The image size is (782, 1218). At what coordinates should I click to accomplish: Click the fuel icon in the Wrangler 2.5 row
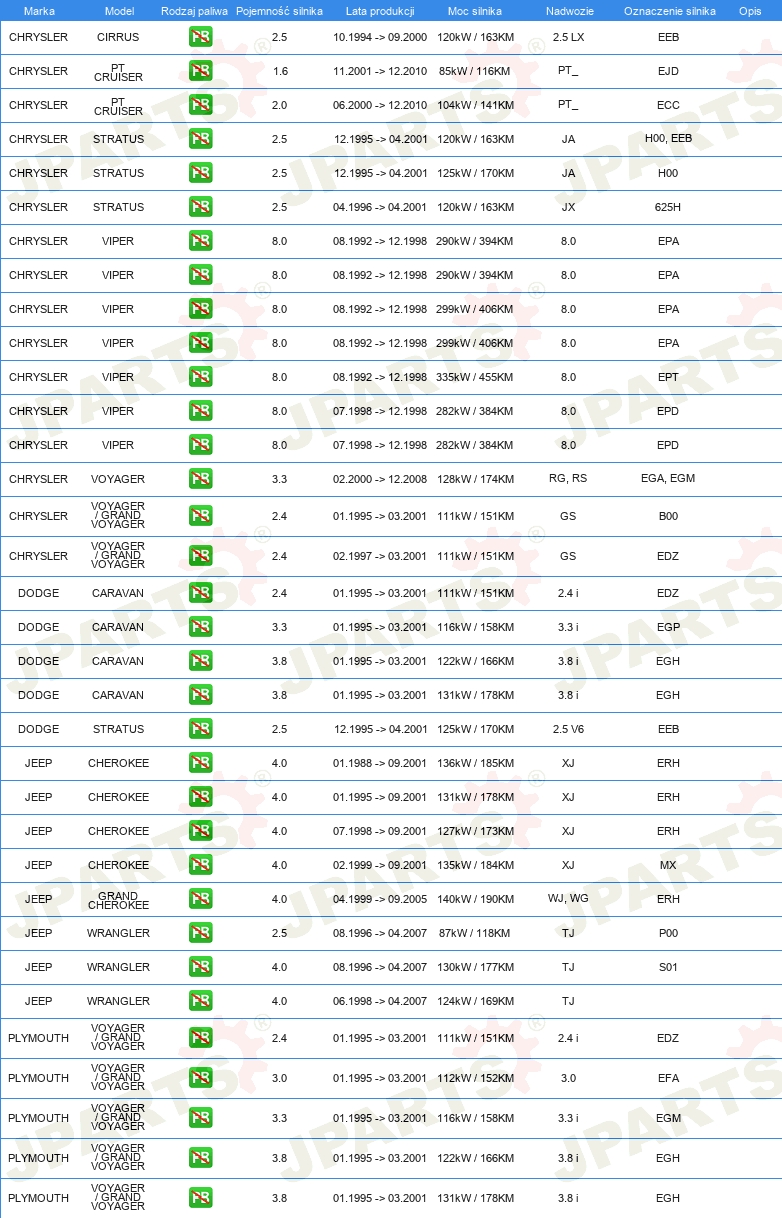(x=200, y=934)
